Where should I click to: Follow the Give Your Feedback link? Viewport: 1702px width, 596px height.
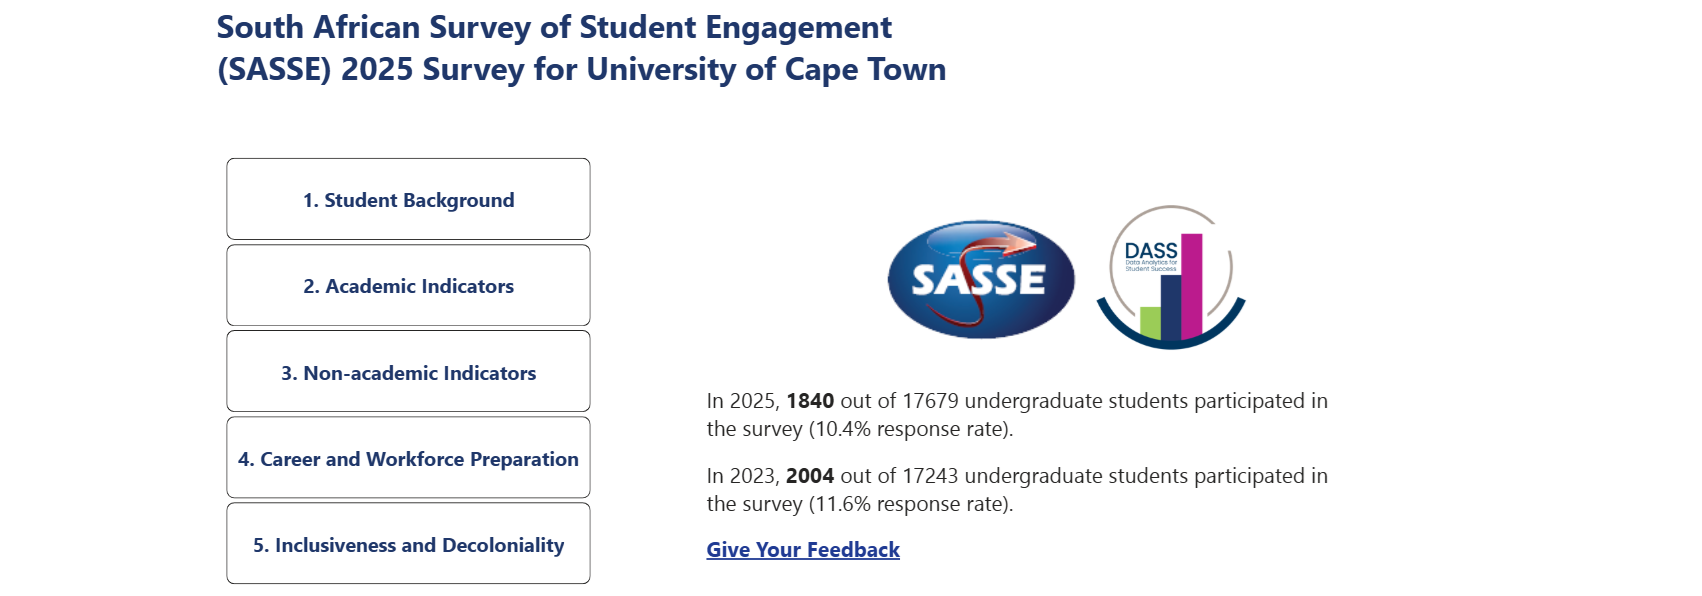tap(803, 550)
